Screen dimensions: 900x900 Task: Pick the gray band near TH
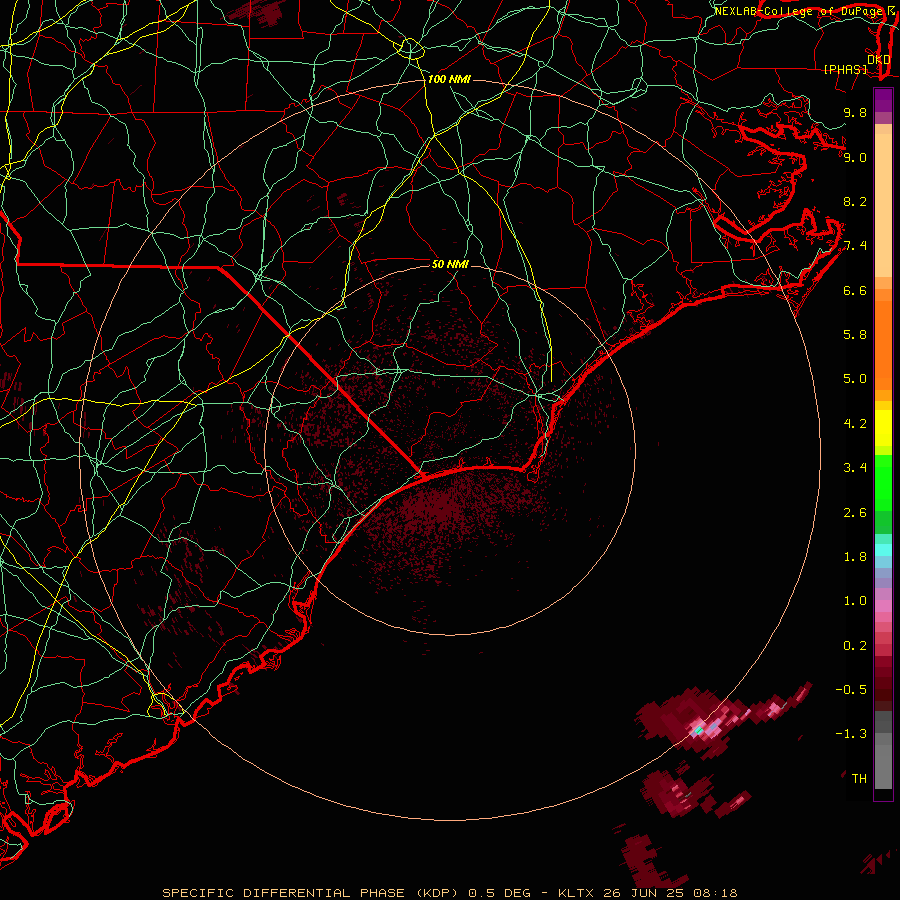coord(883,767)
